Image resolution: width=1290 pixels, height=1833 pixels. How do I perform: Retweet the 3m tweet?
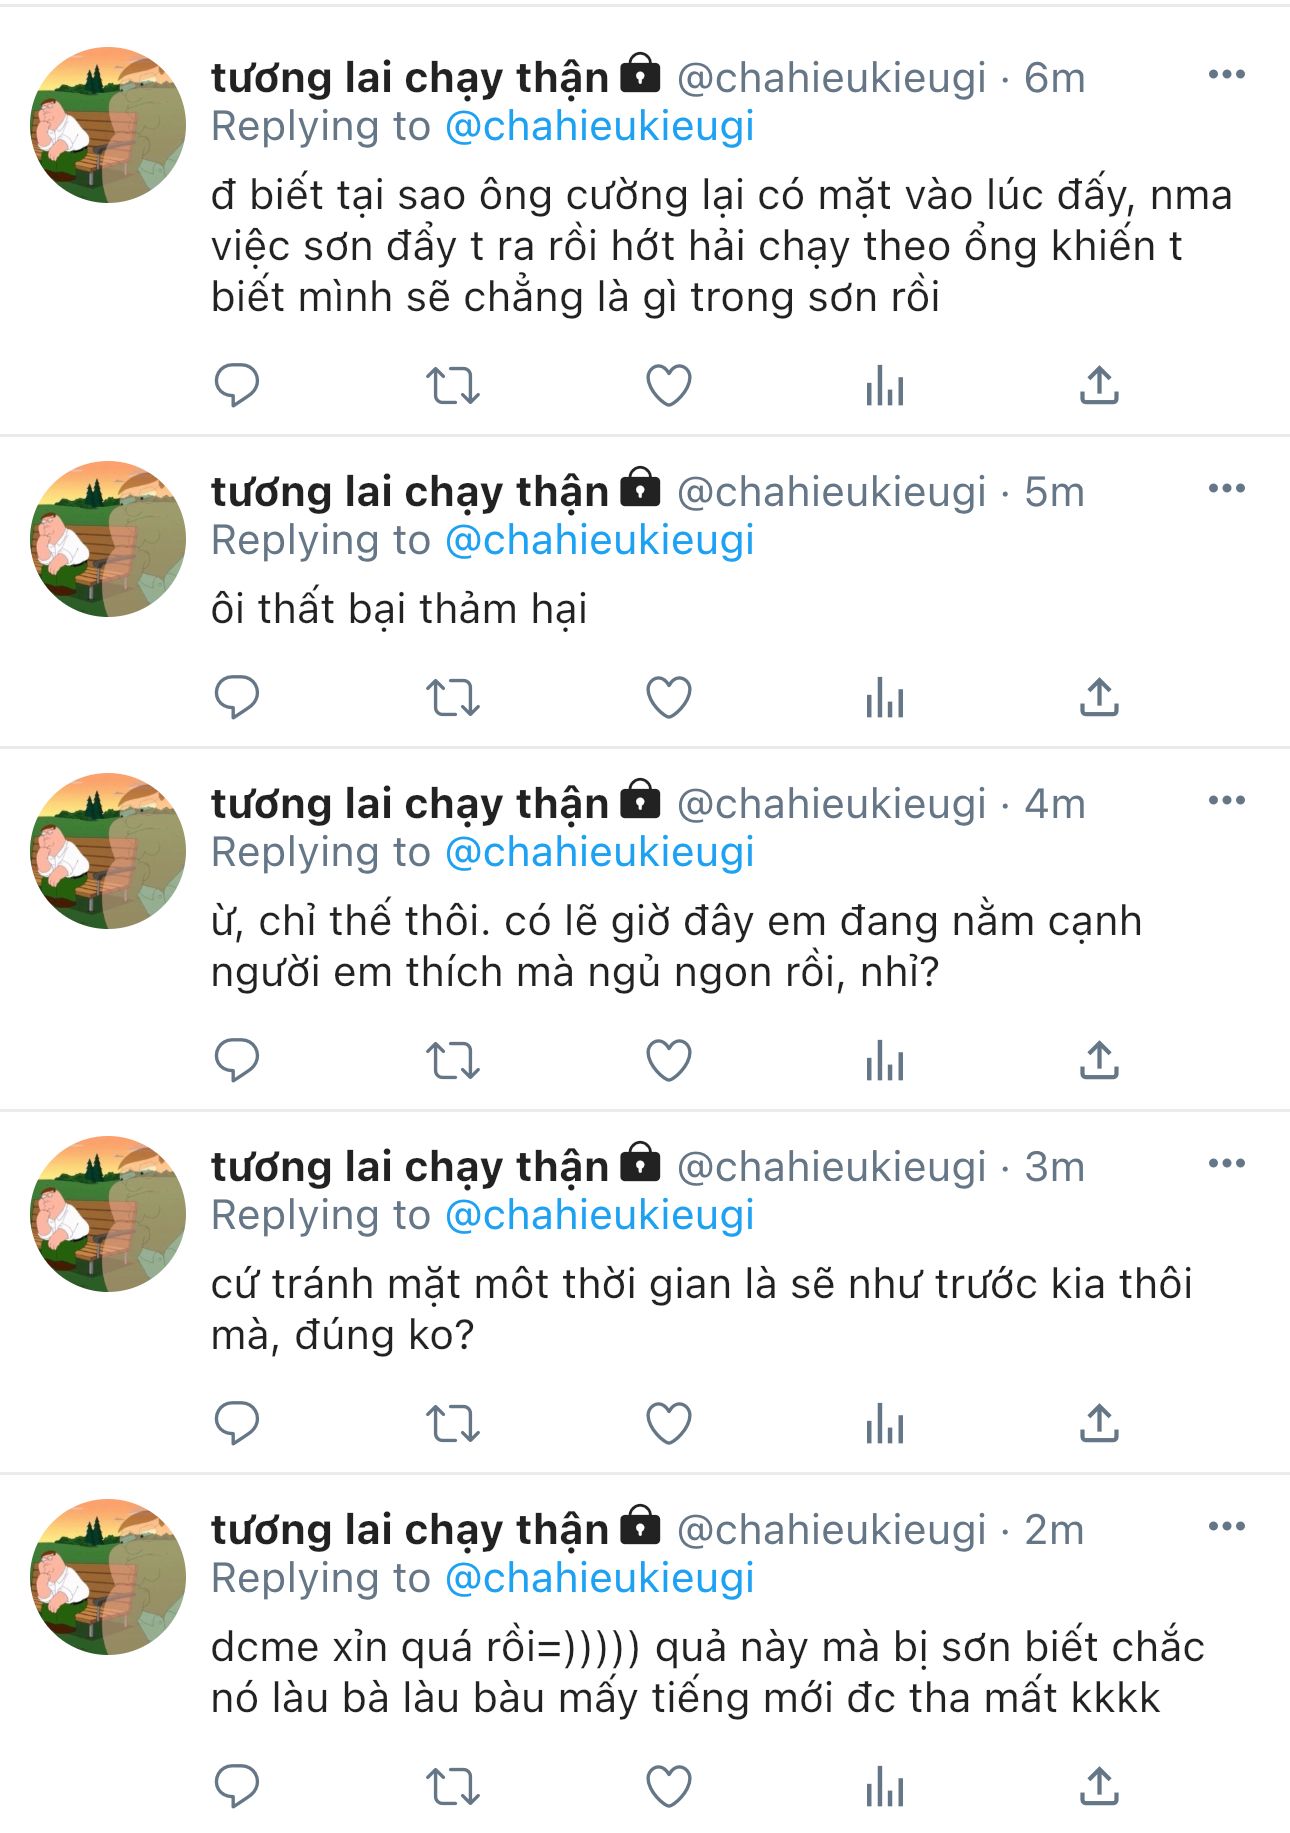453,1424
